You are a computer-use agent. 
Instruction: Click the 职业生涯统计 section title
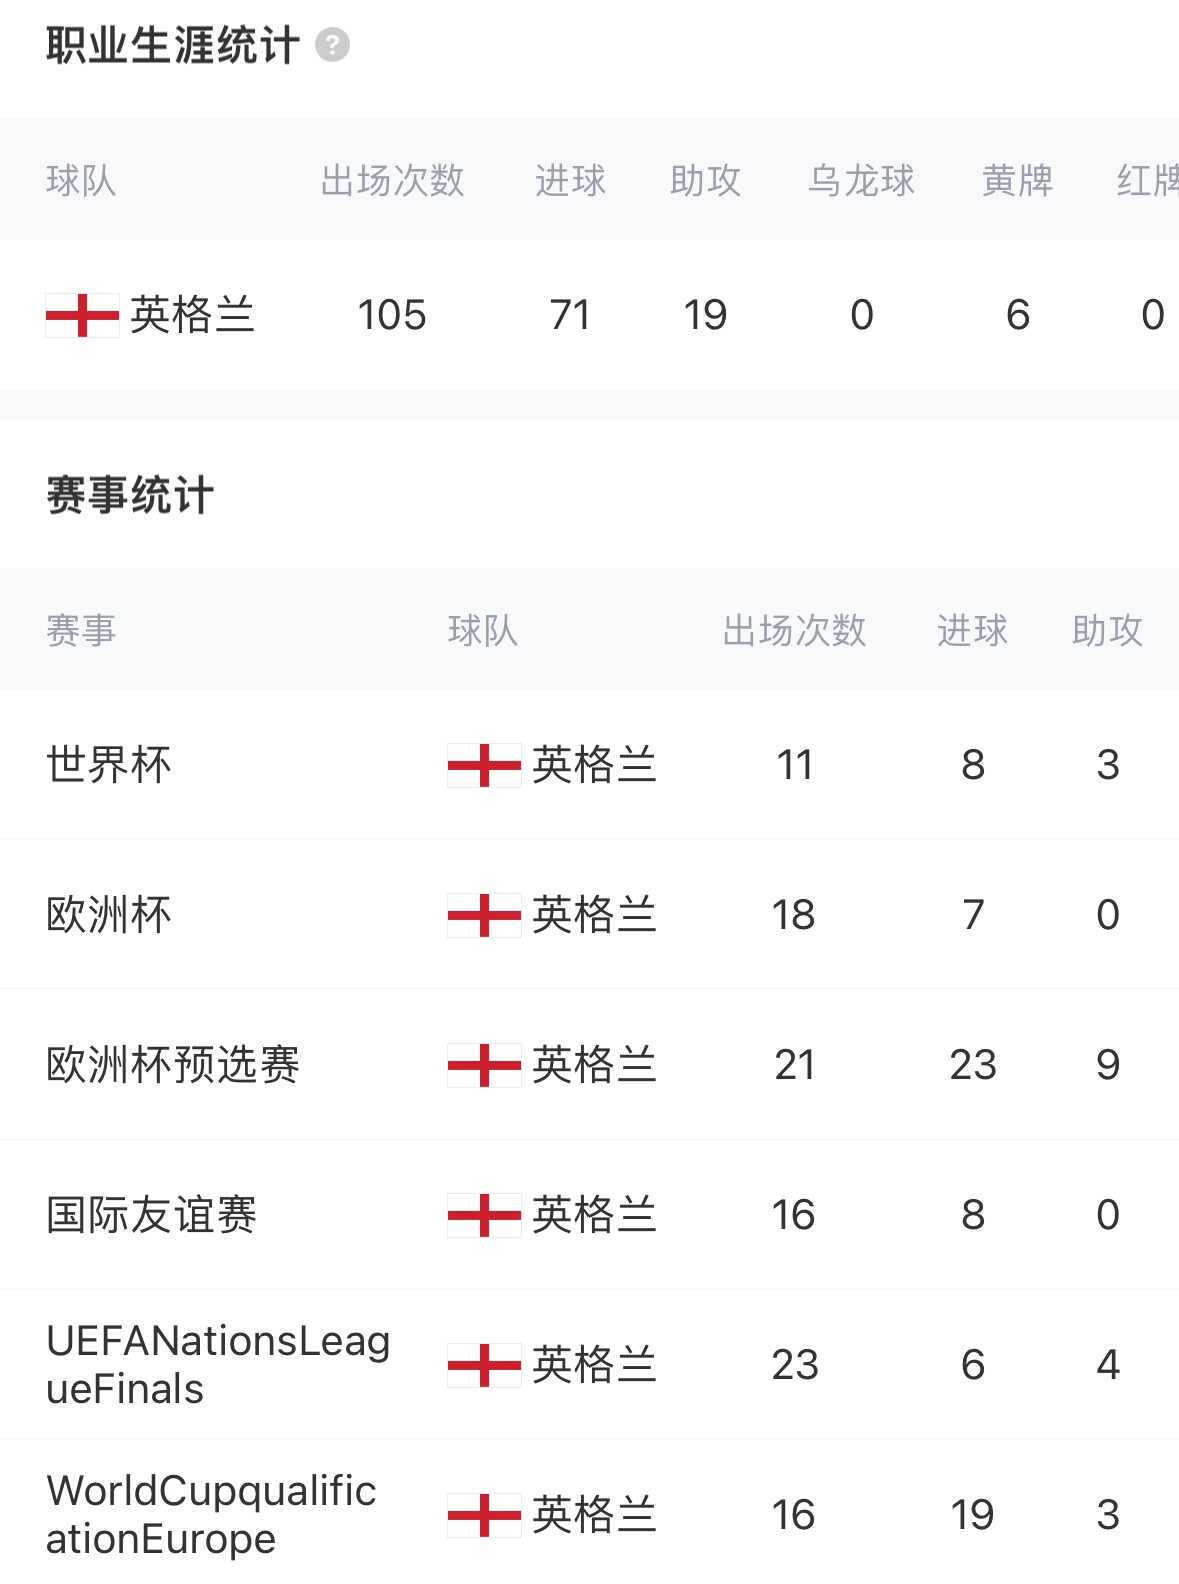(x=173, y=45)
